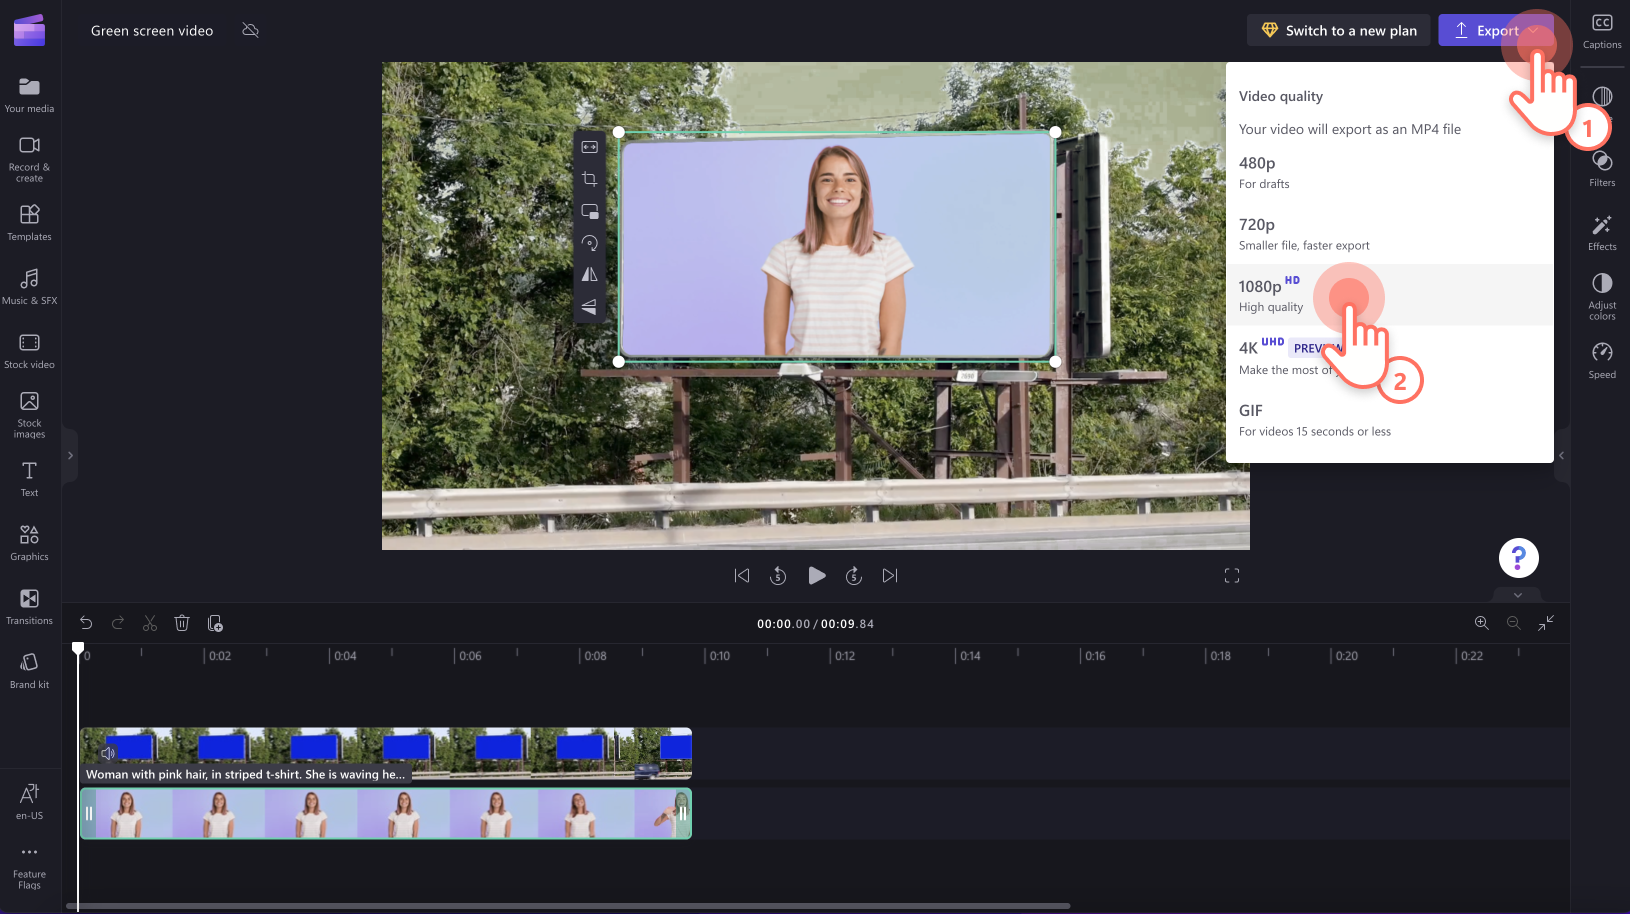This screenshot has width=1630, height=914.
Task: Open the Speed controls
Action: point(1601,358)
